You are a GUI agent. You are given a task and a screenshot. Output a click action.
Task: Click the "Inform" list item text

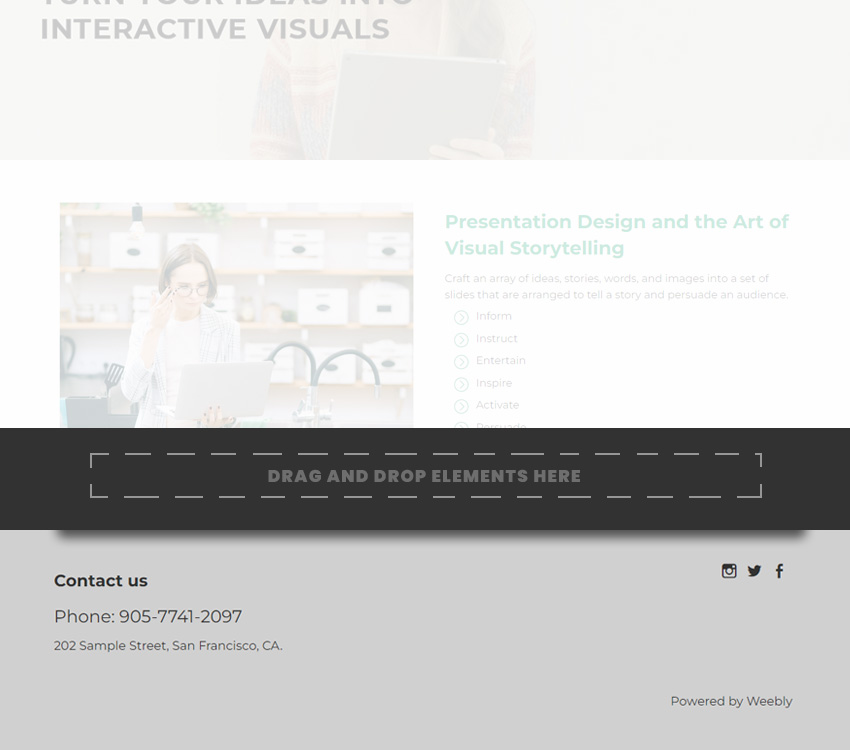(494, 316)
